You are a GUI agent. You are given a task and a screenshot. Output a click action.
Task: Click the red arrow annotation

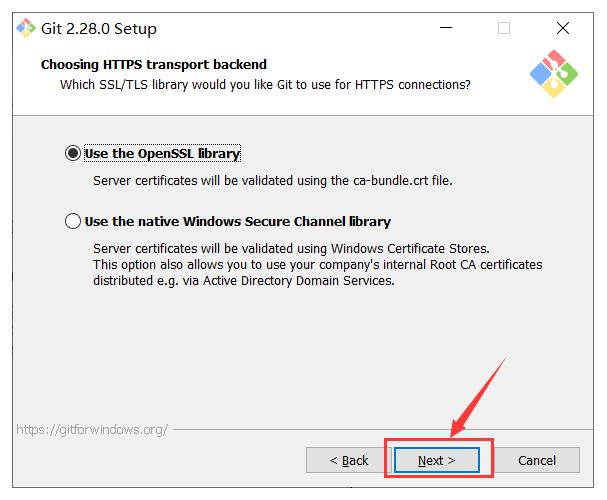(478, 397)
